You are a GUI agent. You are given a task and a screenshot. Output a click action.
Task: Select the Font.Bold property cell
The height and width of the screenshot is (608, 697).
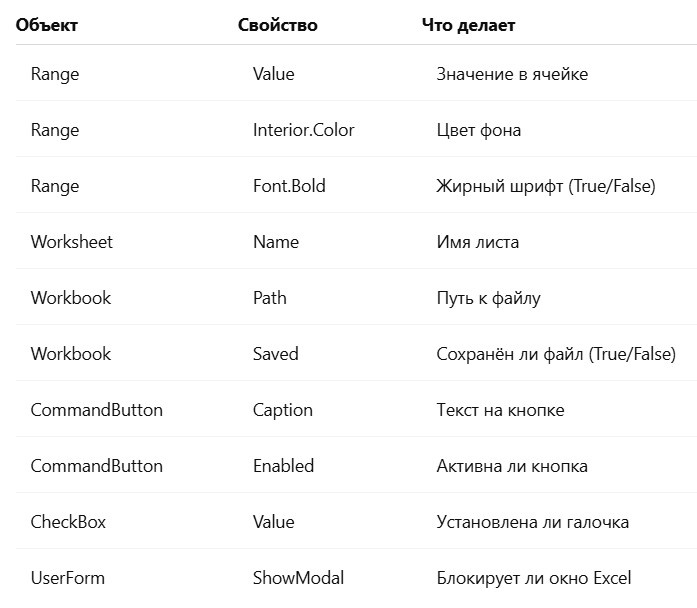(x=289, y=186)
